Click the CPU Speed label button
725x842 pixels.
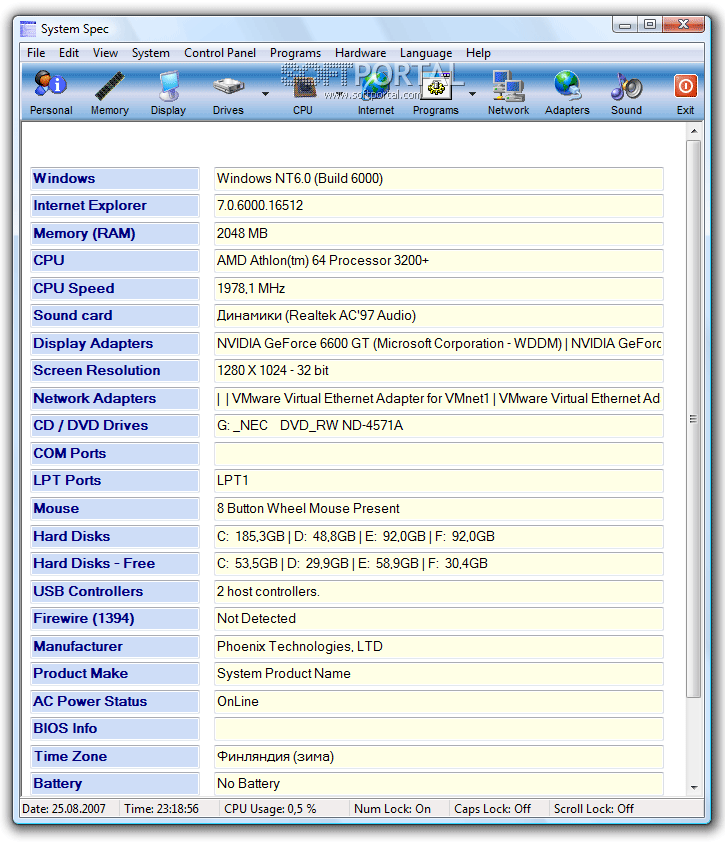click(115, 288)
